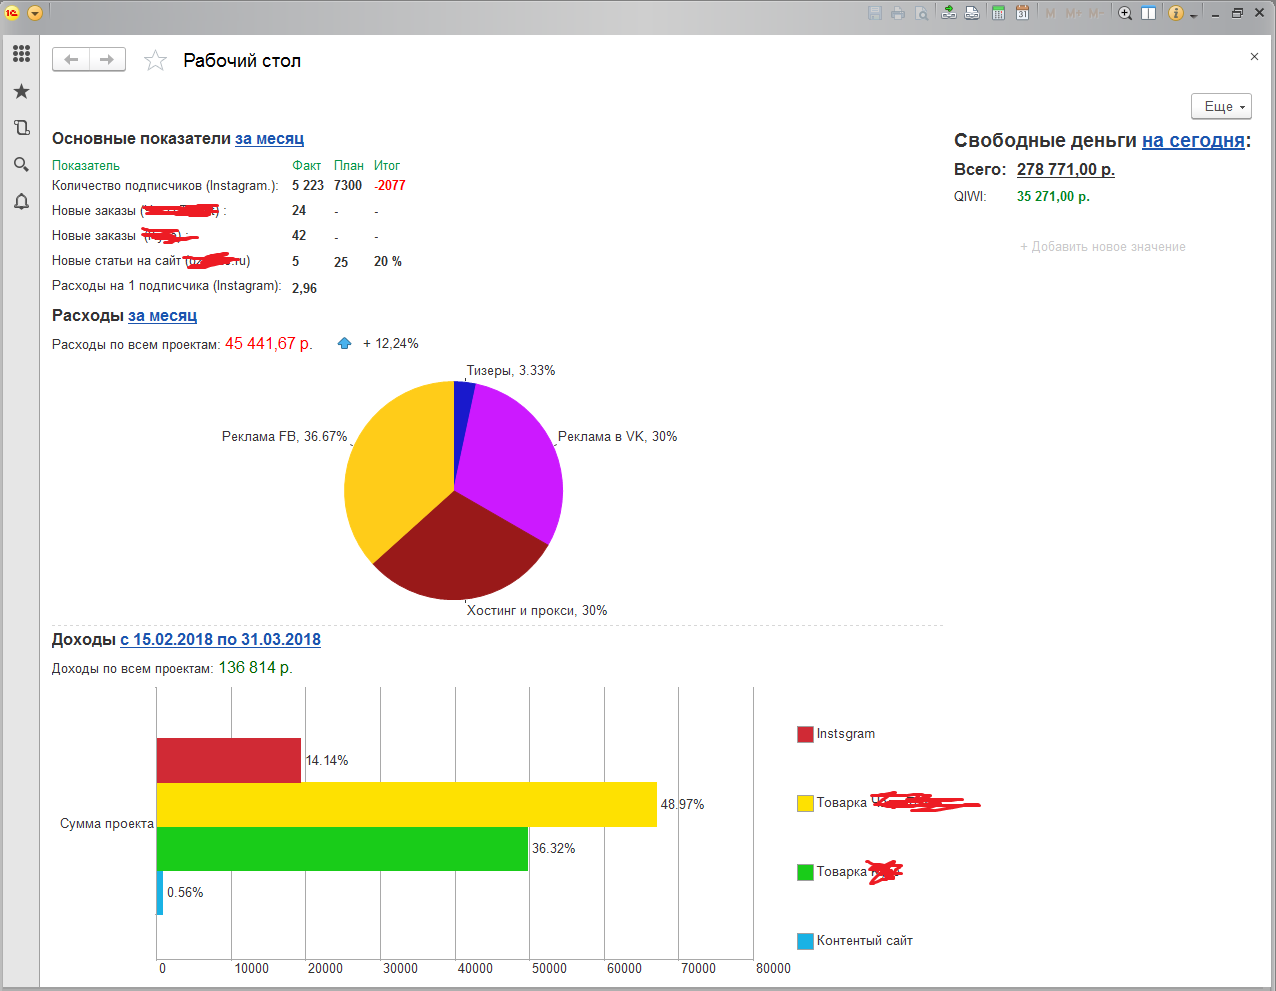The width and height of the screenshot is (1276, 991).
Task: Expand the arrow next to the info icon
Action: tap(1193, 15)
